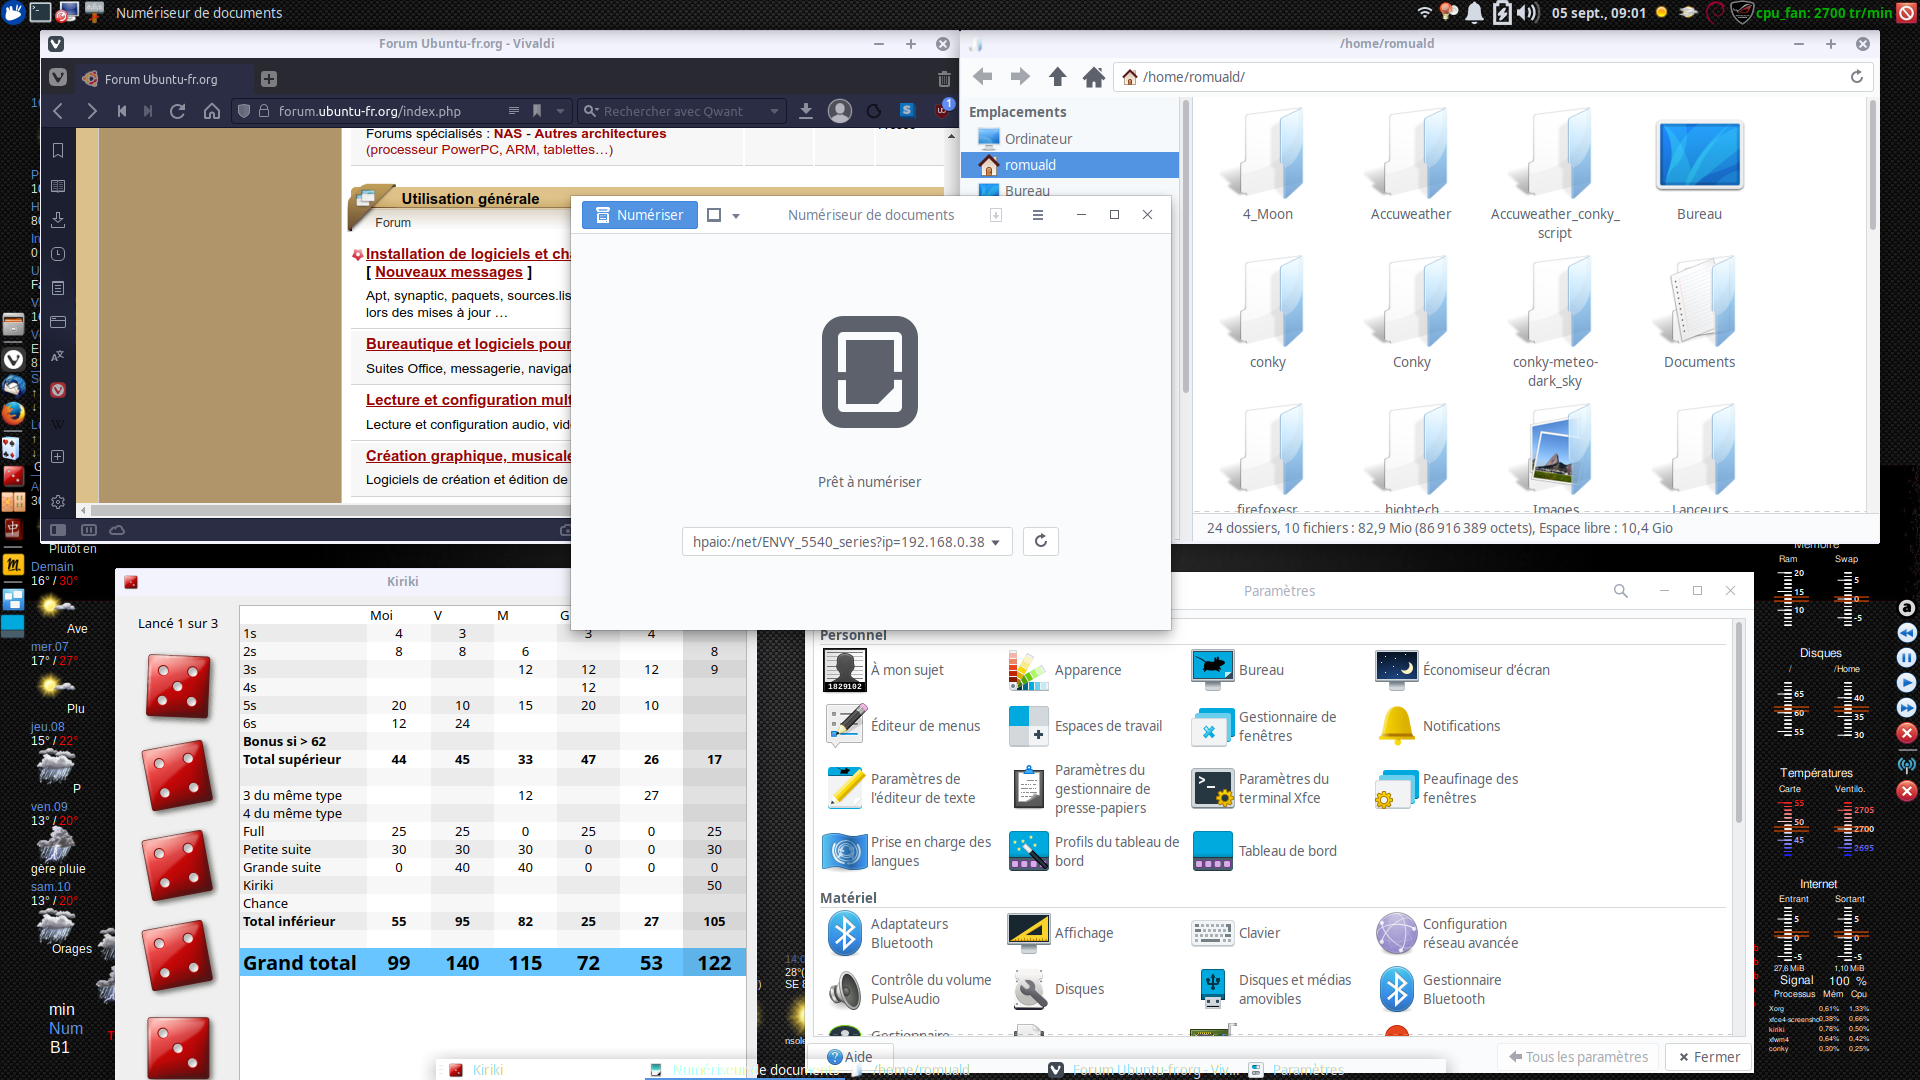The height and width of the screenshot is (1080, 1920).
Task: Go to Vivaldi home page
Action: pyautogui.click(x=212, y=111)
